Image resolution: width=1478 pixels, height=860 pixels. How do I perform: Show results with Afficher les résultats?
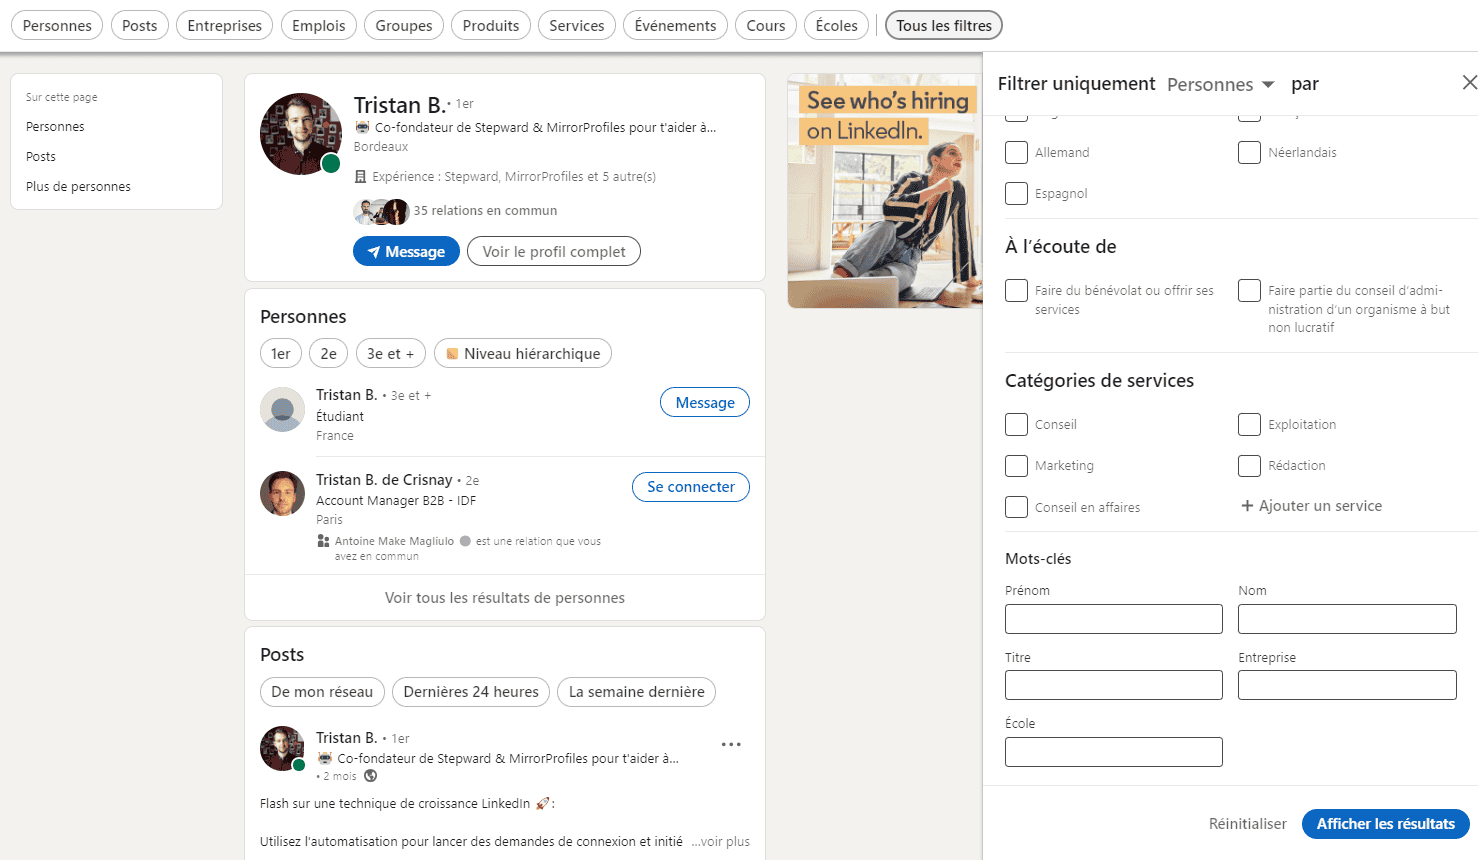1386,824
